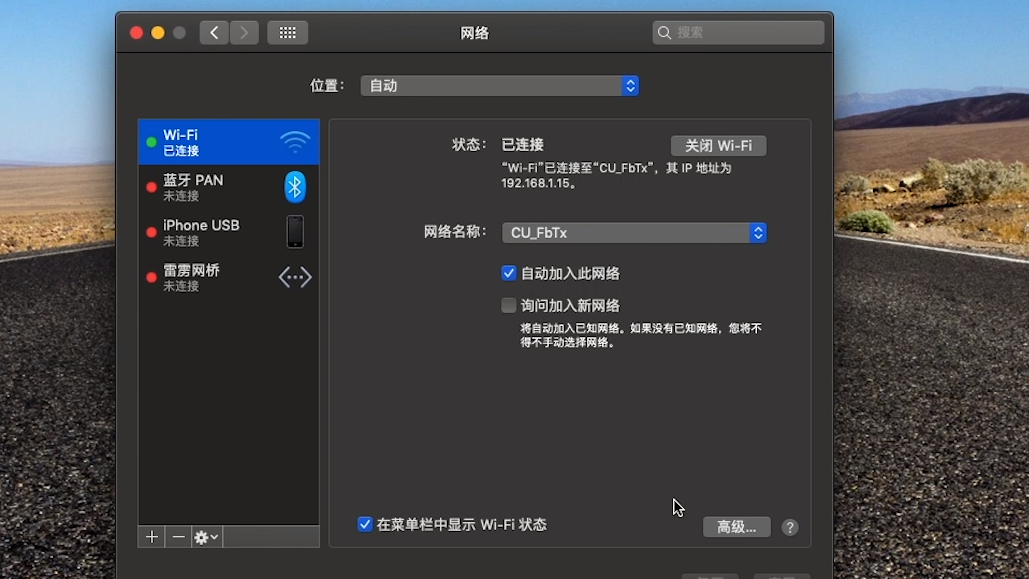Click the red status dot for iPhone USB

[x=151, y=232]
